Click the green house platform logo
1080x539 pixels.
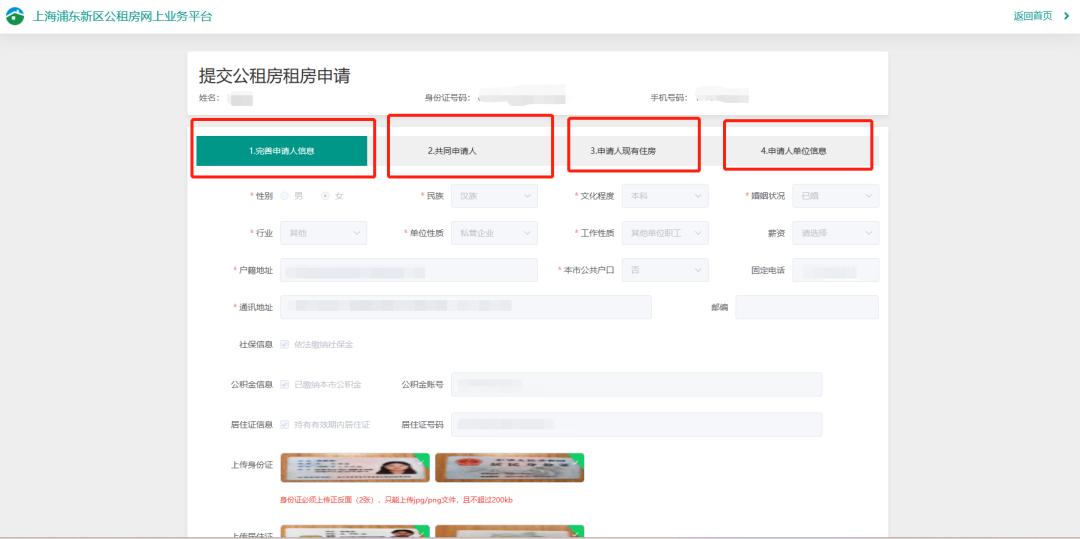(14, 17)
